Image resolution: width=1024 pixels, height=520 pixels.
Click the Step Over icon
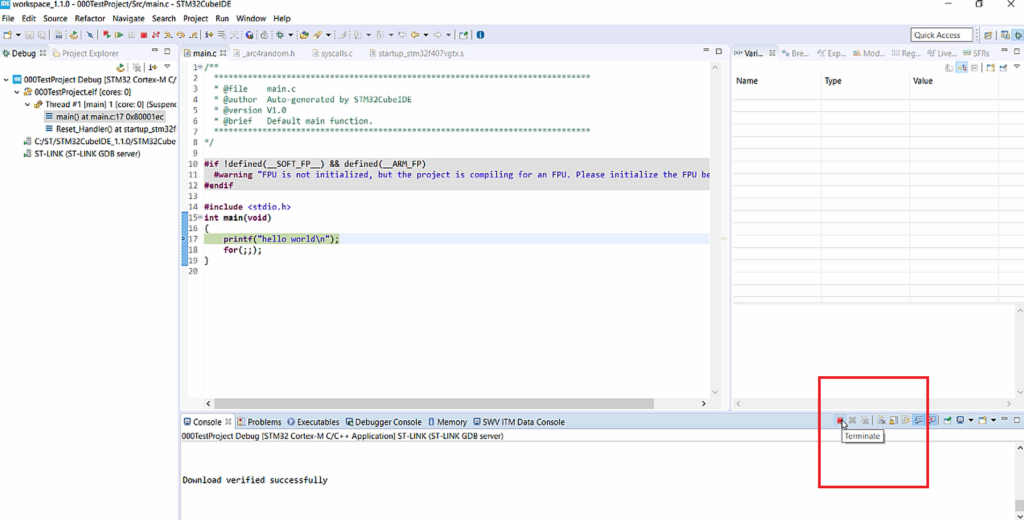[180, 35]
